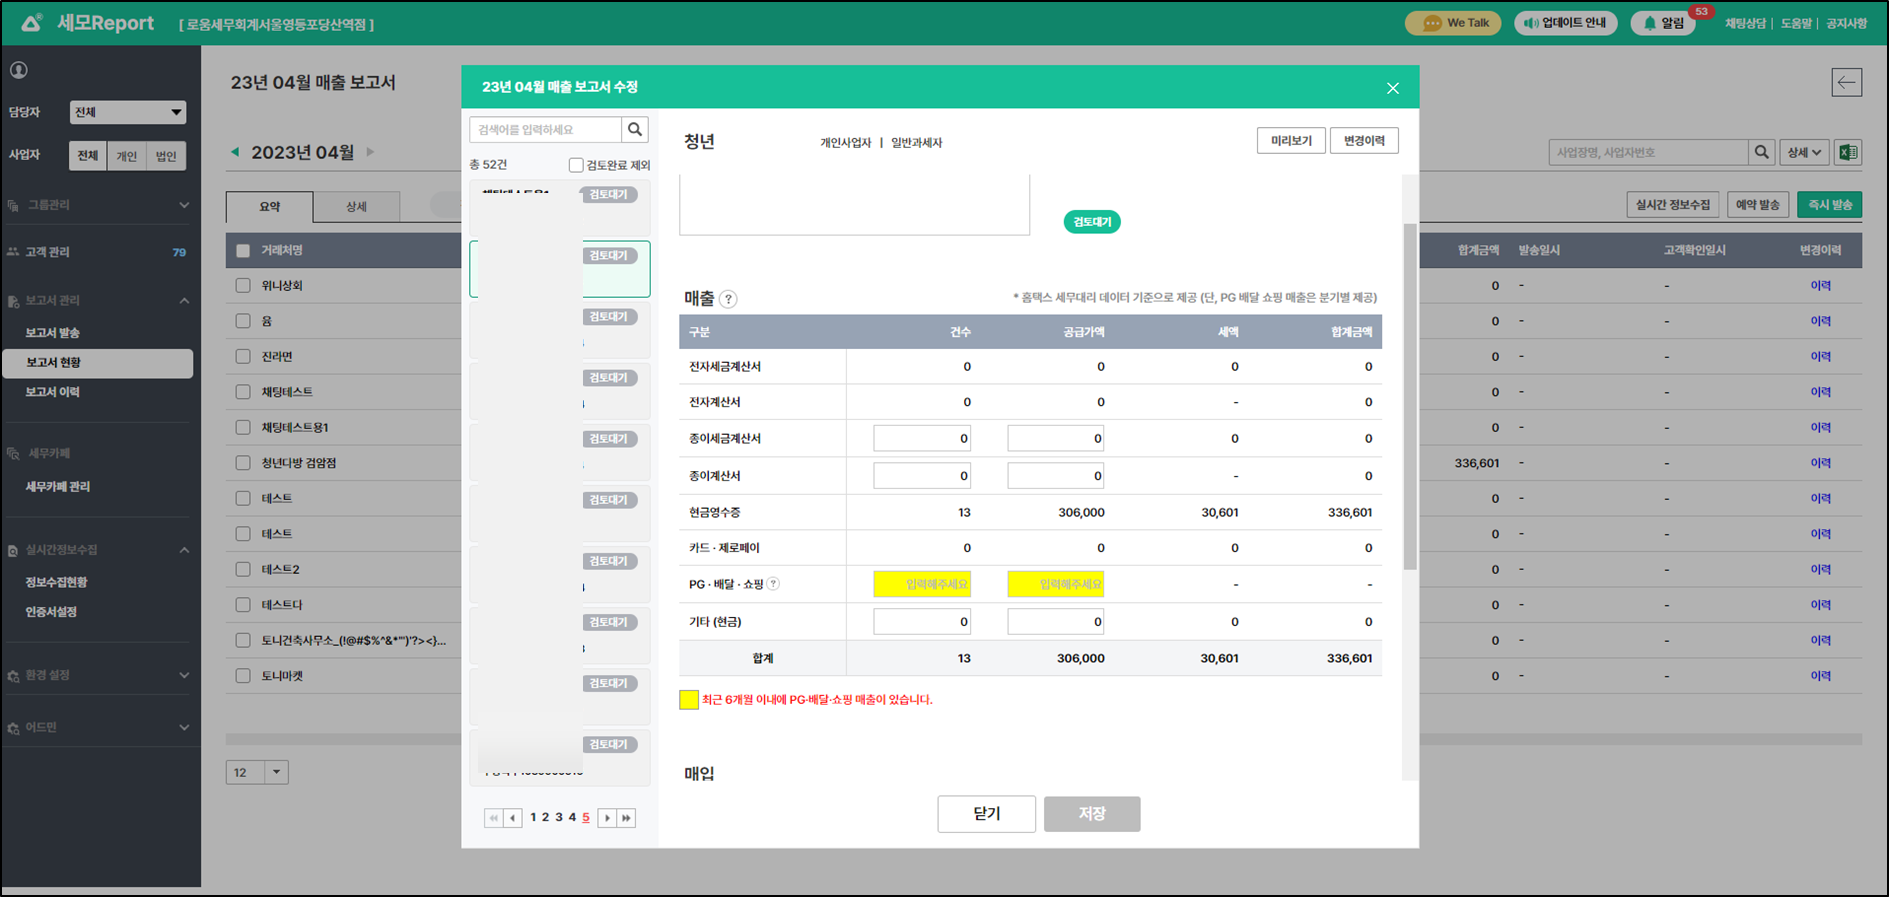The height and width of the screenshot is (897, 1889).
Task: Check the 위니상회 row checkbox
Action: tap(243, 286)
